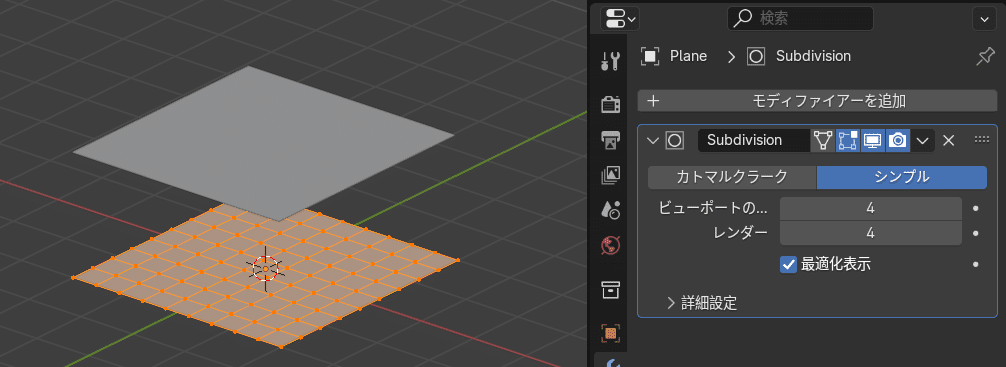This screenshot has height=367, width=1006.
Task: Click animate dot beside 最適化表示
Action: [976, 264]
